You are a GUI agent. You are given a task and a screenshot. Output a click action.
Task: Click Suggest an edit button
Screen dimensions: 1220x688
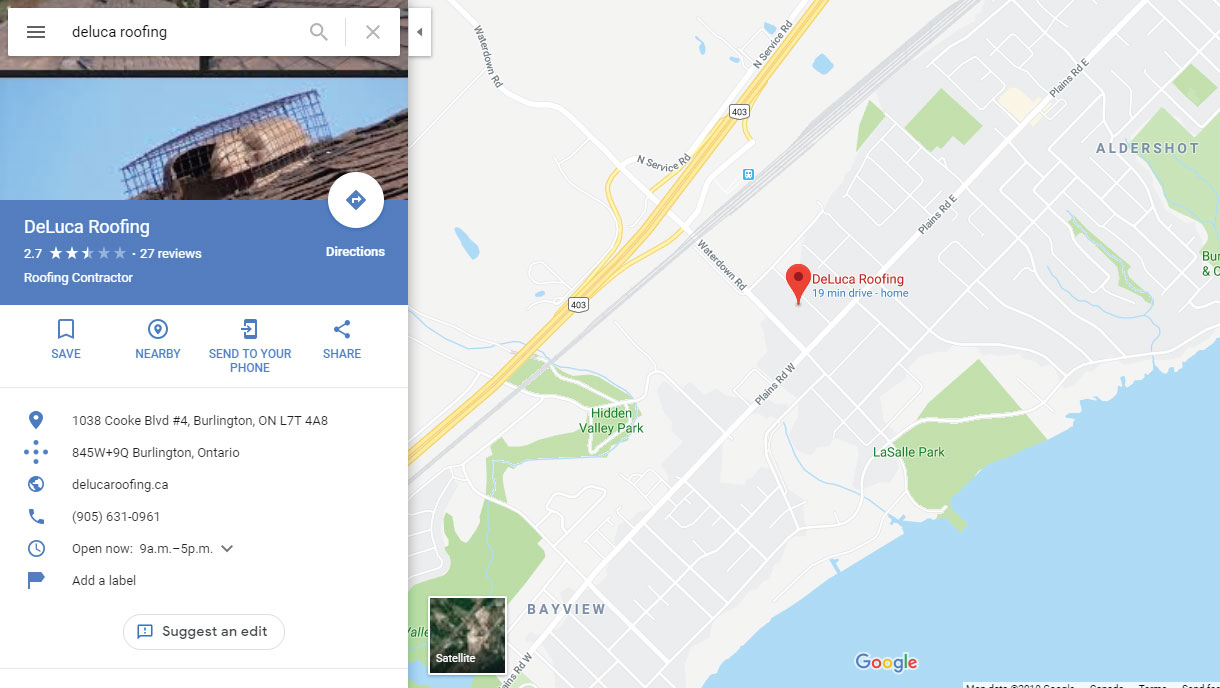click(x=204, y=632)
